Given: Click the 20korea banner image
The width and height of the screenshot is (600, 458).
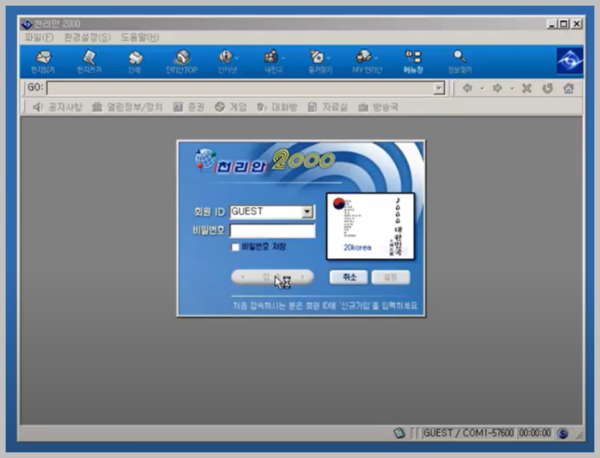Looking at the screenshot, I should [370, 227].
